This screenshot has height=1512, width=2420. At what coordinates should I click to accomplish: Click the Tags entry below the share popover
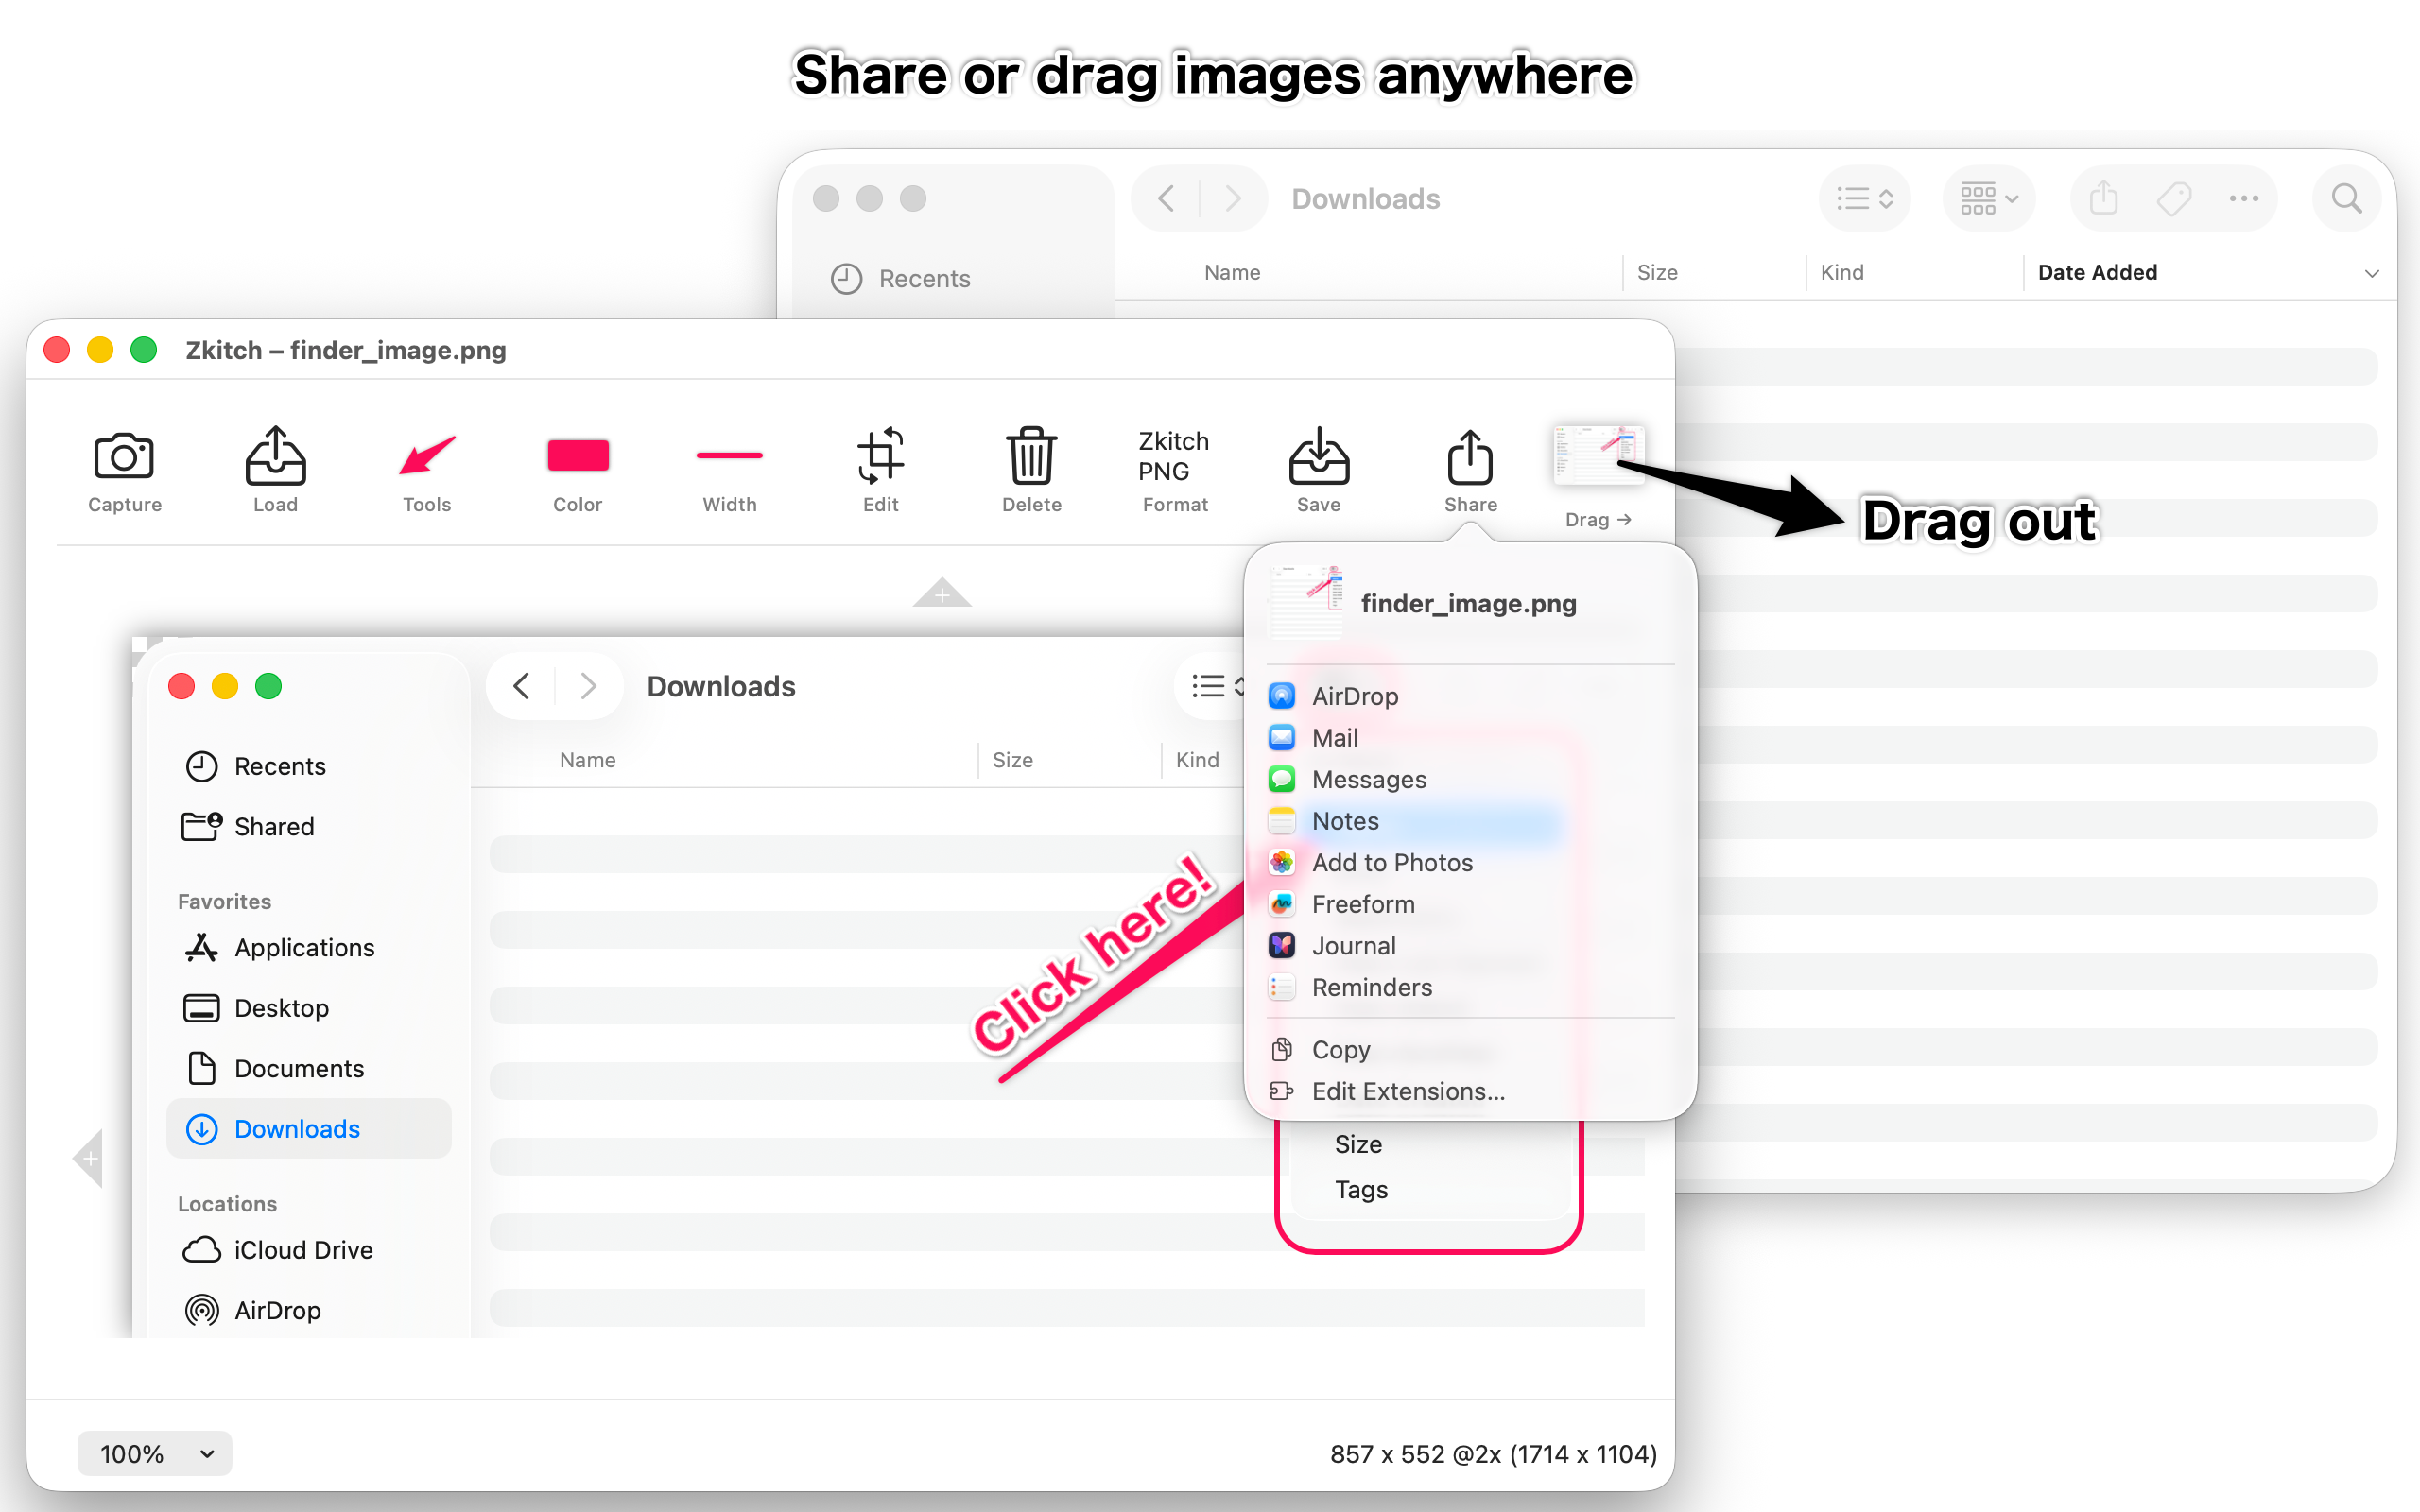tap(1361, 1190)
